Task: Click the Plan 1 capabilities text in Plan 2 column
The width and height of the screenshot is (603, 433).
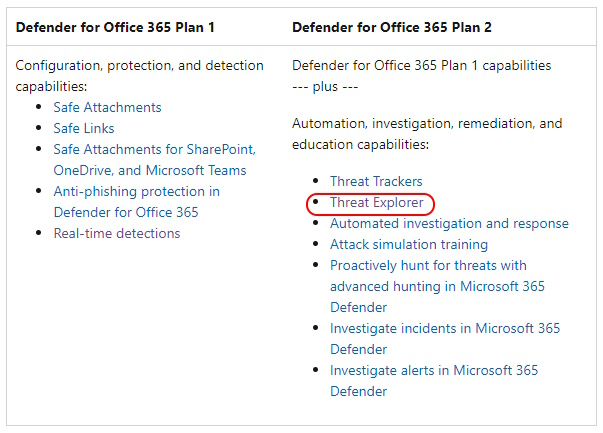Action: tap(421, 65)
